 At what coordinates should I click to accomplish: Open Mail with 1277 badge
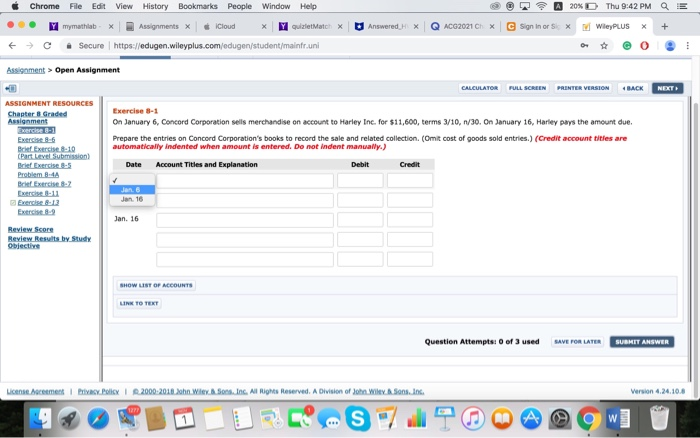128,419
